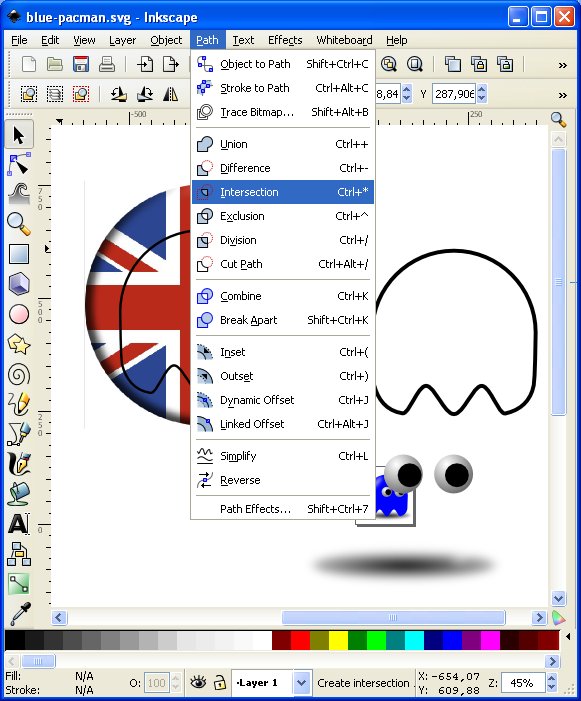Toggle color-managed view at canvas corner
The width and height of the screenshot is (581, 701).
(x=558, y=618)
